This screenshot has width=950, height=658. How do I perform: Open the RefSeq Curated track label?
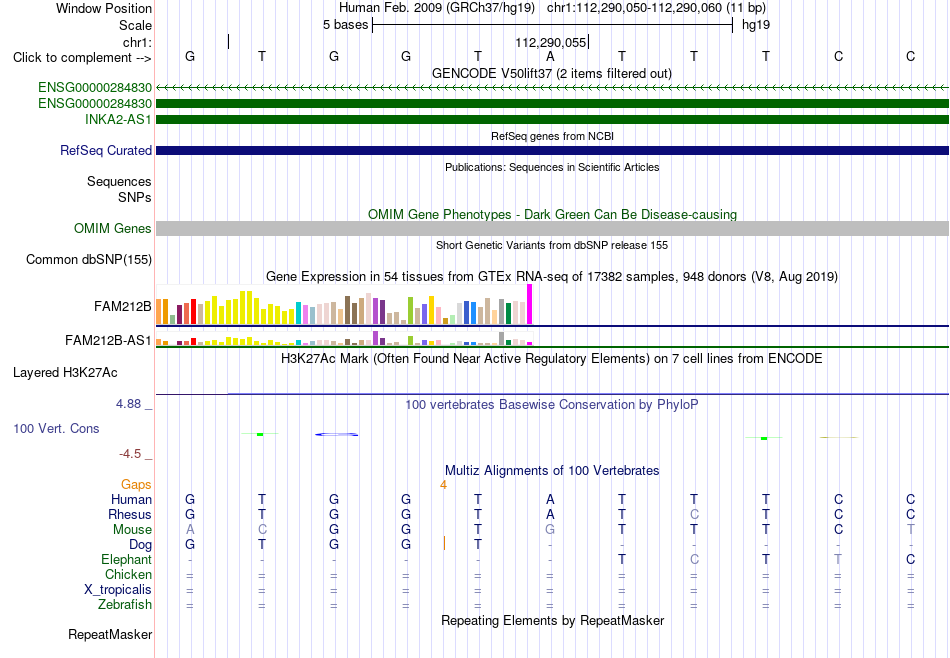click(x=106, y=150)
